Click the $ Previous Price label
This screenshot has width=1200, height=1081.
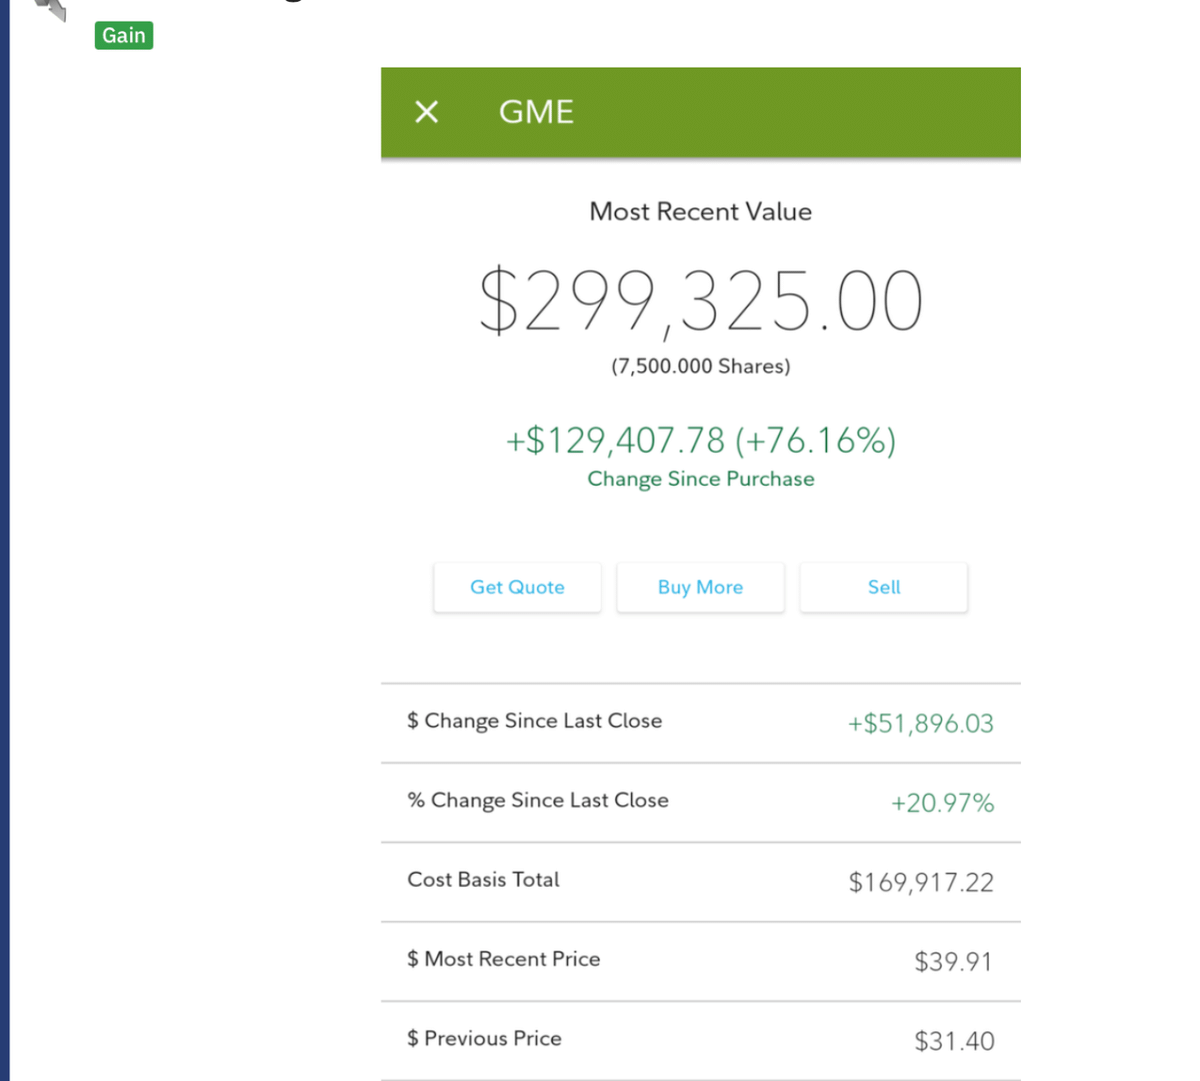(484, 1038)
